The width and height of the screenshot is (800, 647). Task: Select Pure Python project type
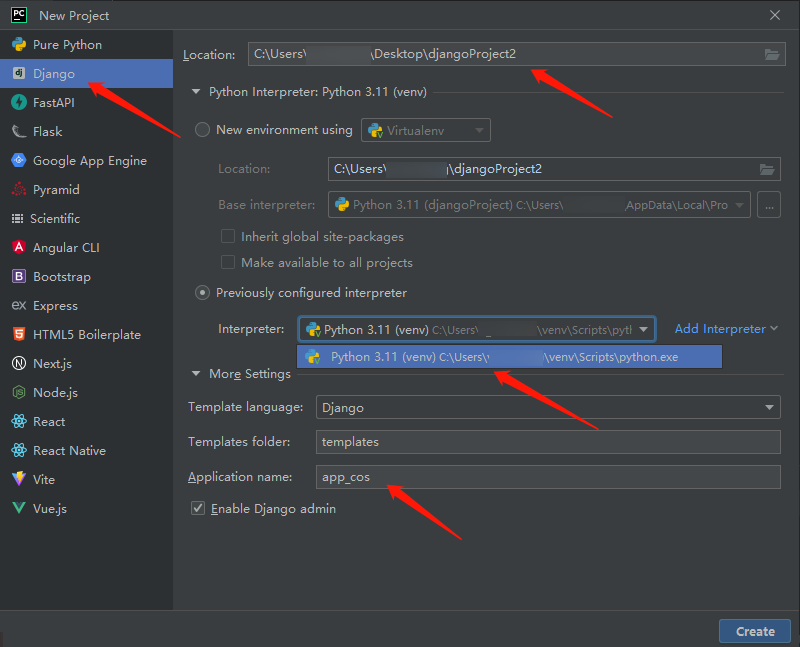click(86, 44)
